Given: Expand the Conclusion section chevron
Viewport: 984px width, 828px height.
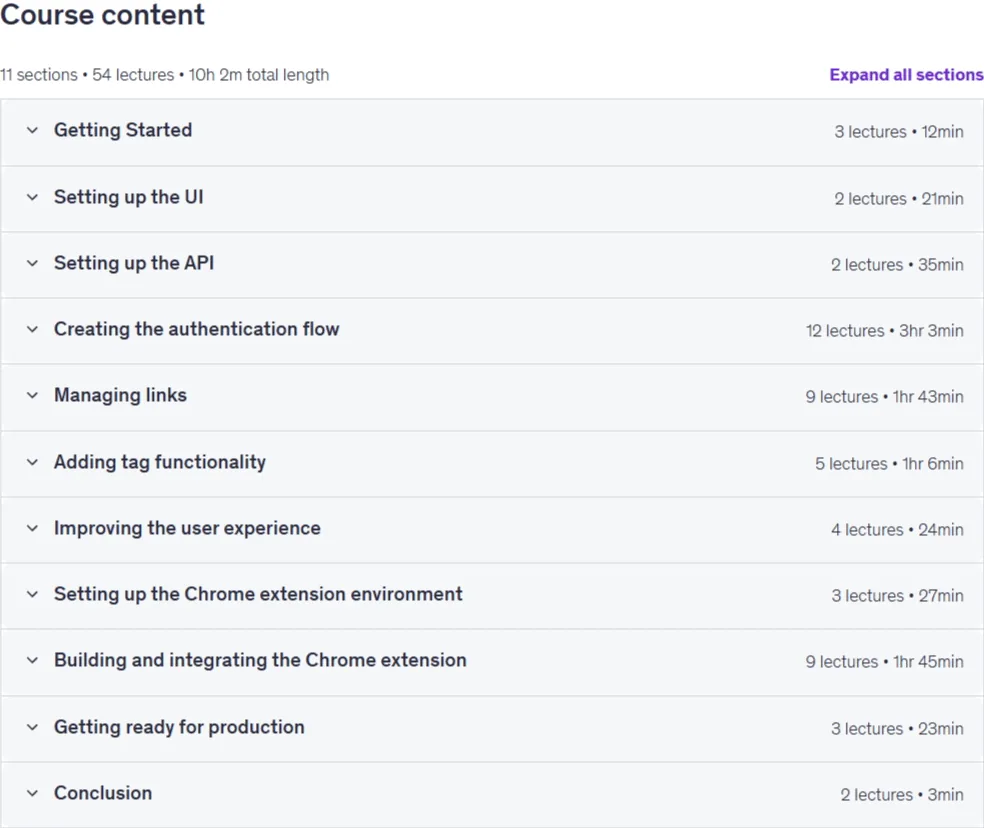Looking at the screenshot, I should [x=32, y=793].
